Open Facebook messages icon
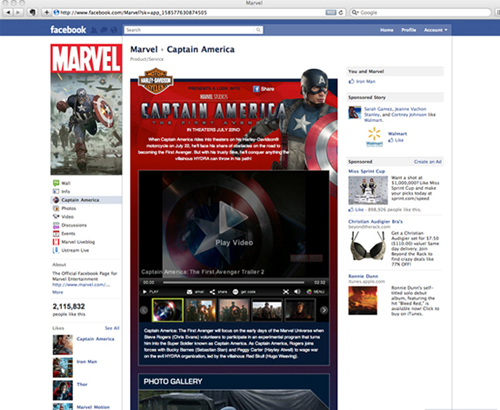Viewport: 500px width, 410px height. (x=104, y=30)
